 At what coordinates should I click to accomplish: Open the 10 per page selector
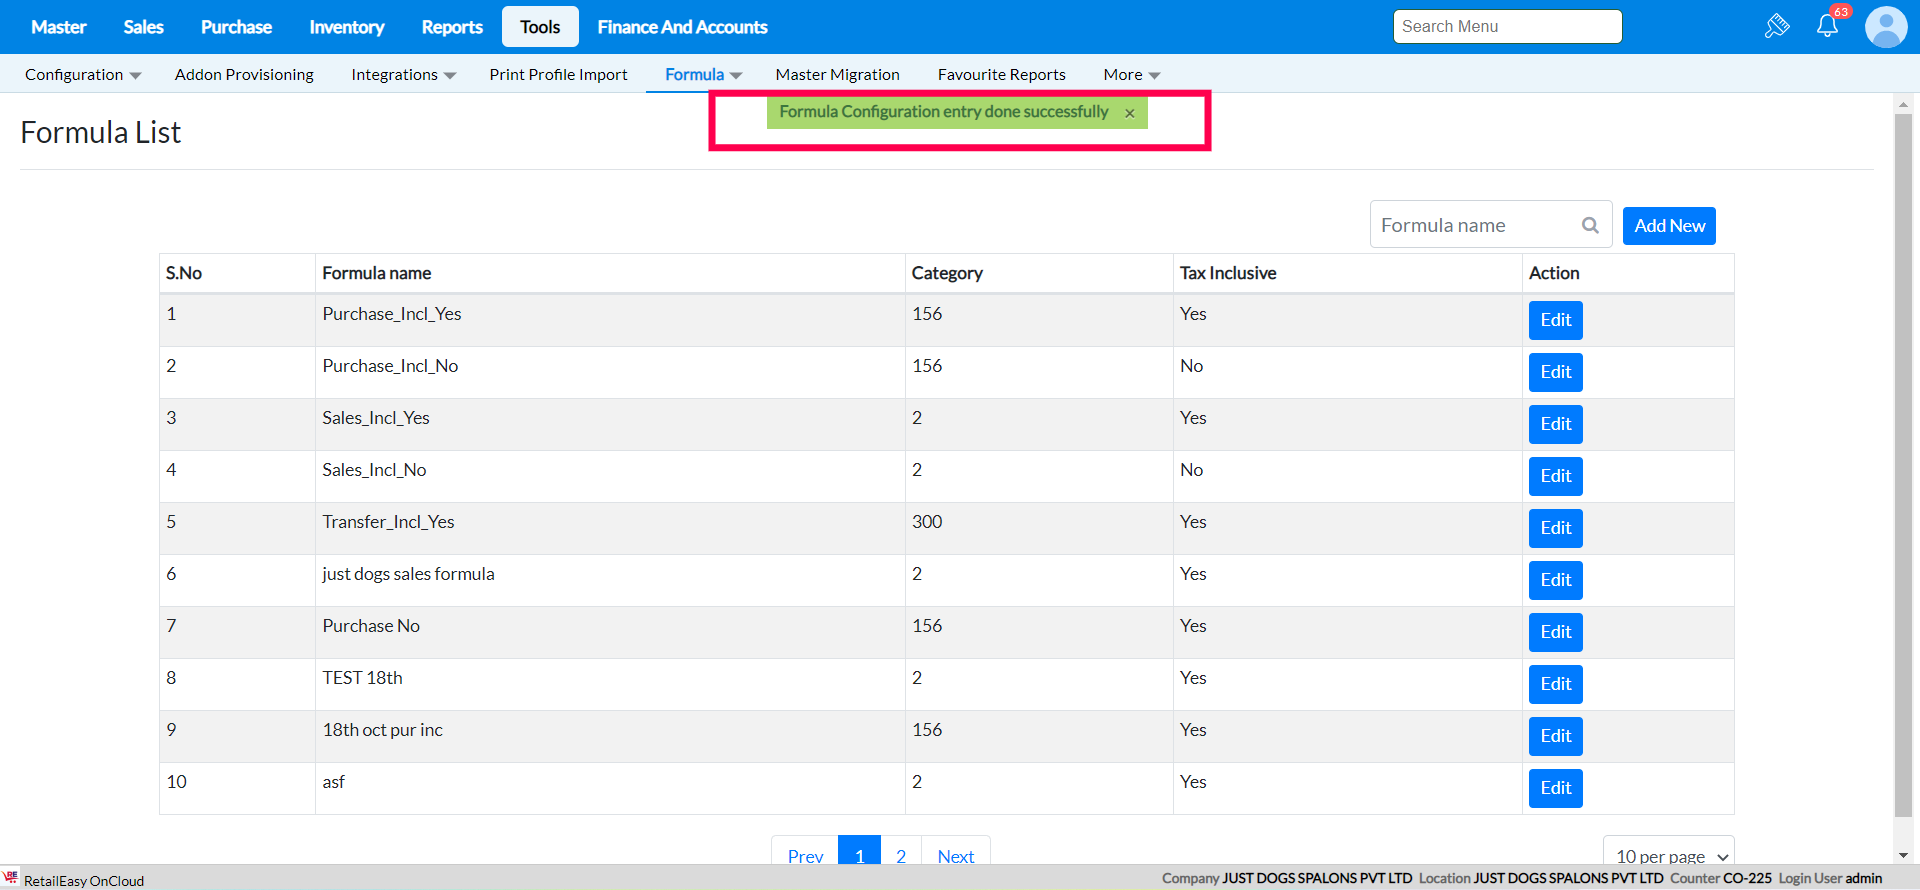point(1668,855)
